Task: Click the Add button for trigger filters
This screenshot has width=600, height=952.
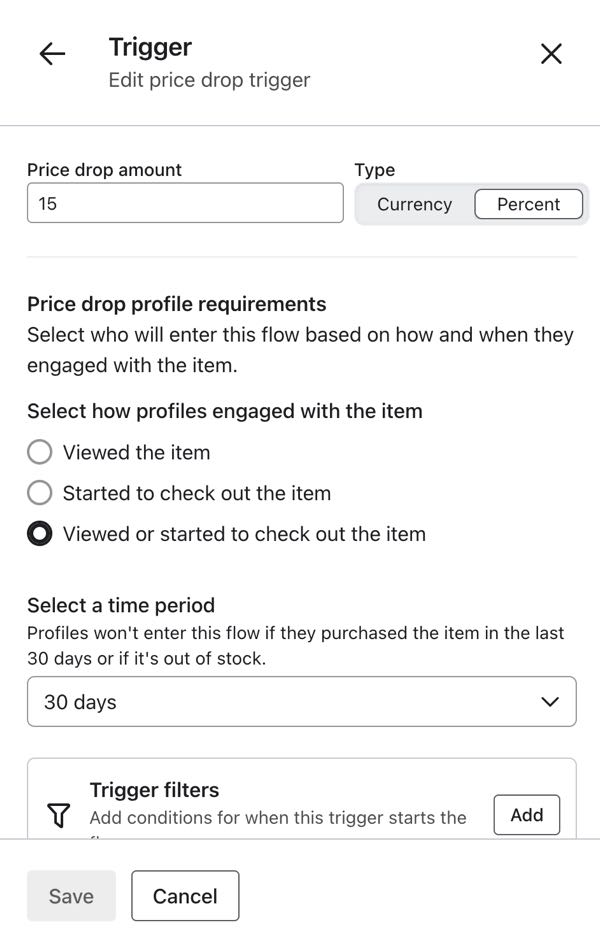Action: click(527, 815)
